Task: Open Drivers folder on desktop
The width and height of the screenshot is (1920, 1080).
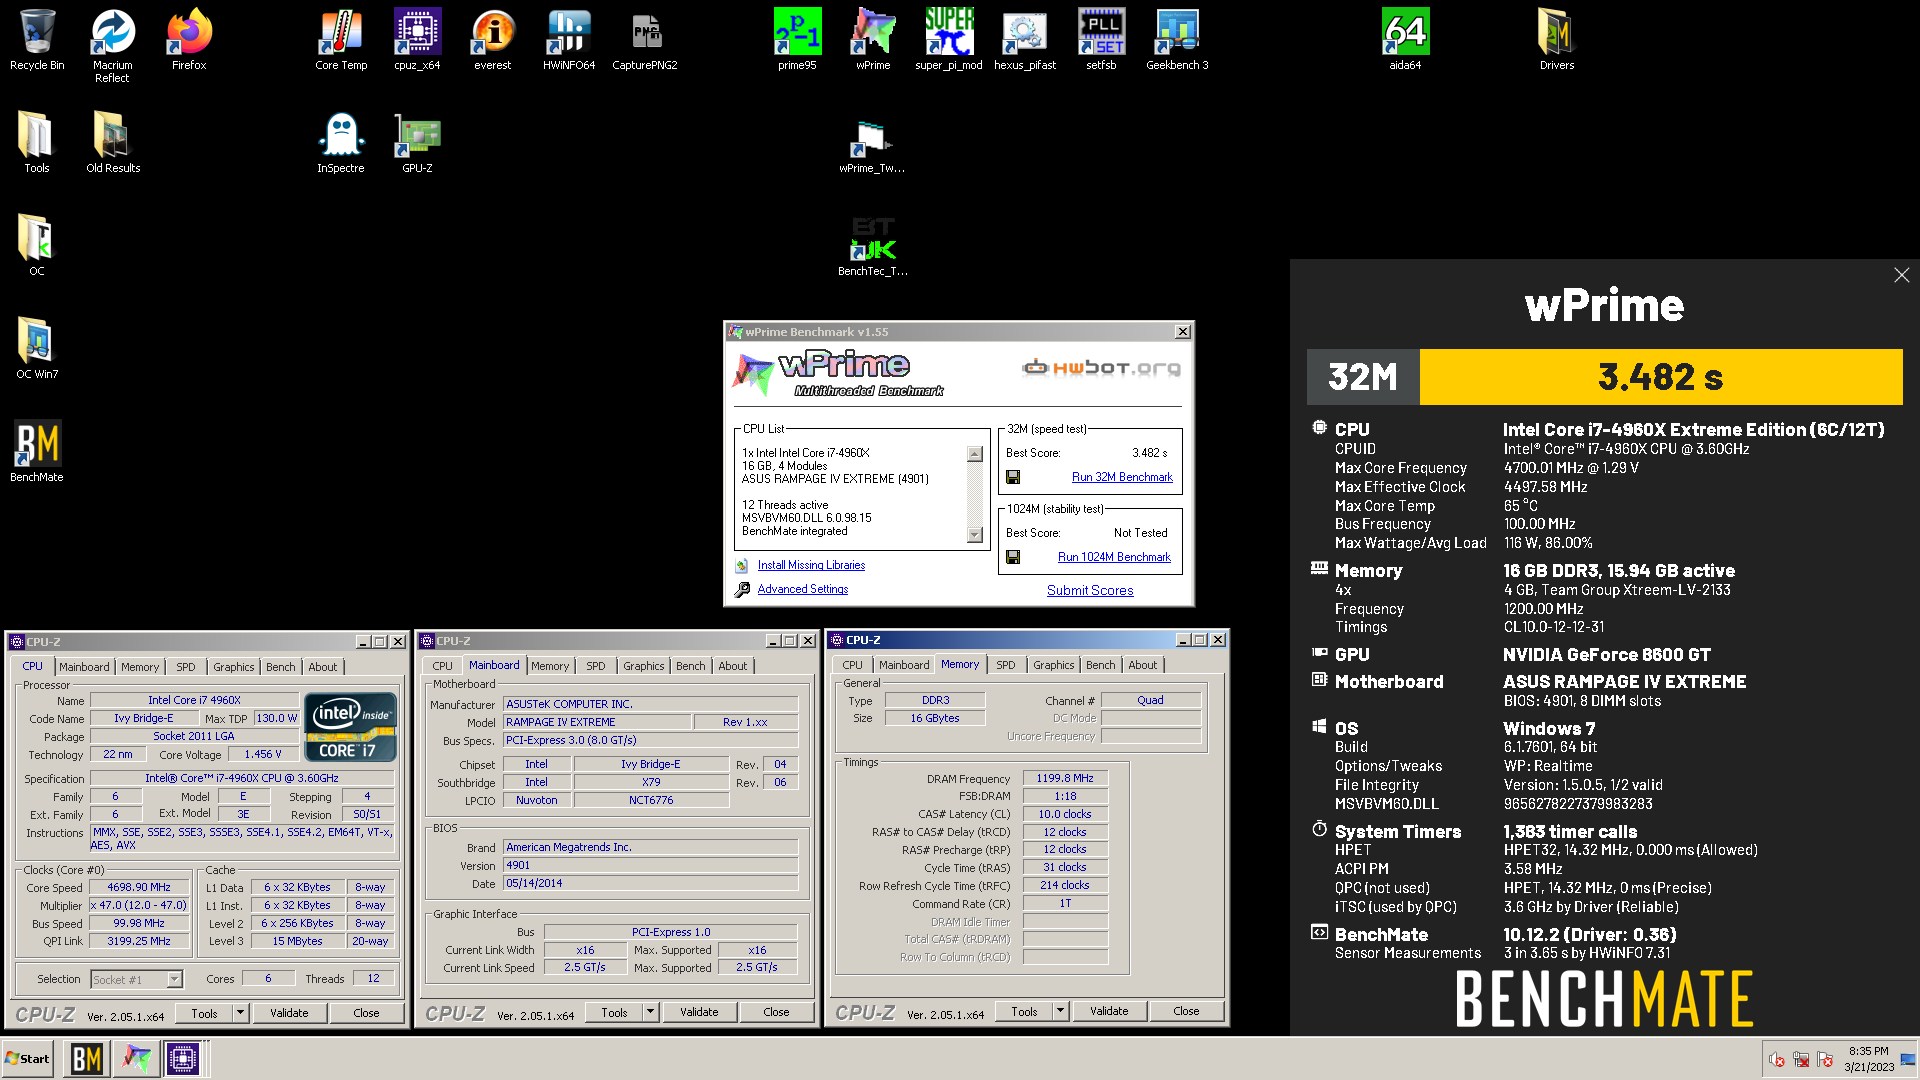Action: pos(1557,40)
